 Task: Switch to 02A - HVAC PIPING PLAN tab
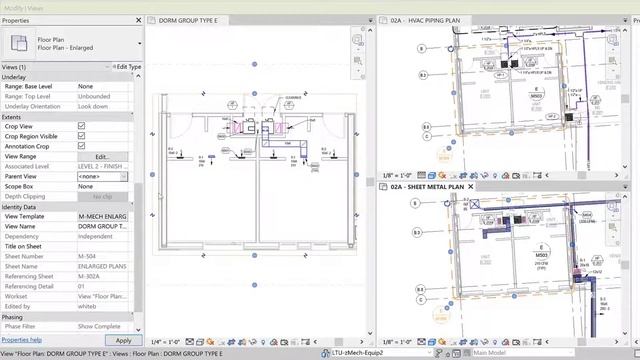(425, 20)
